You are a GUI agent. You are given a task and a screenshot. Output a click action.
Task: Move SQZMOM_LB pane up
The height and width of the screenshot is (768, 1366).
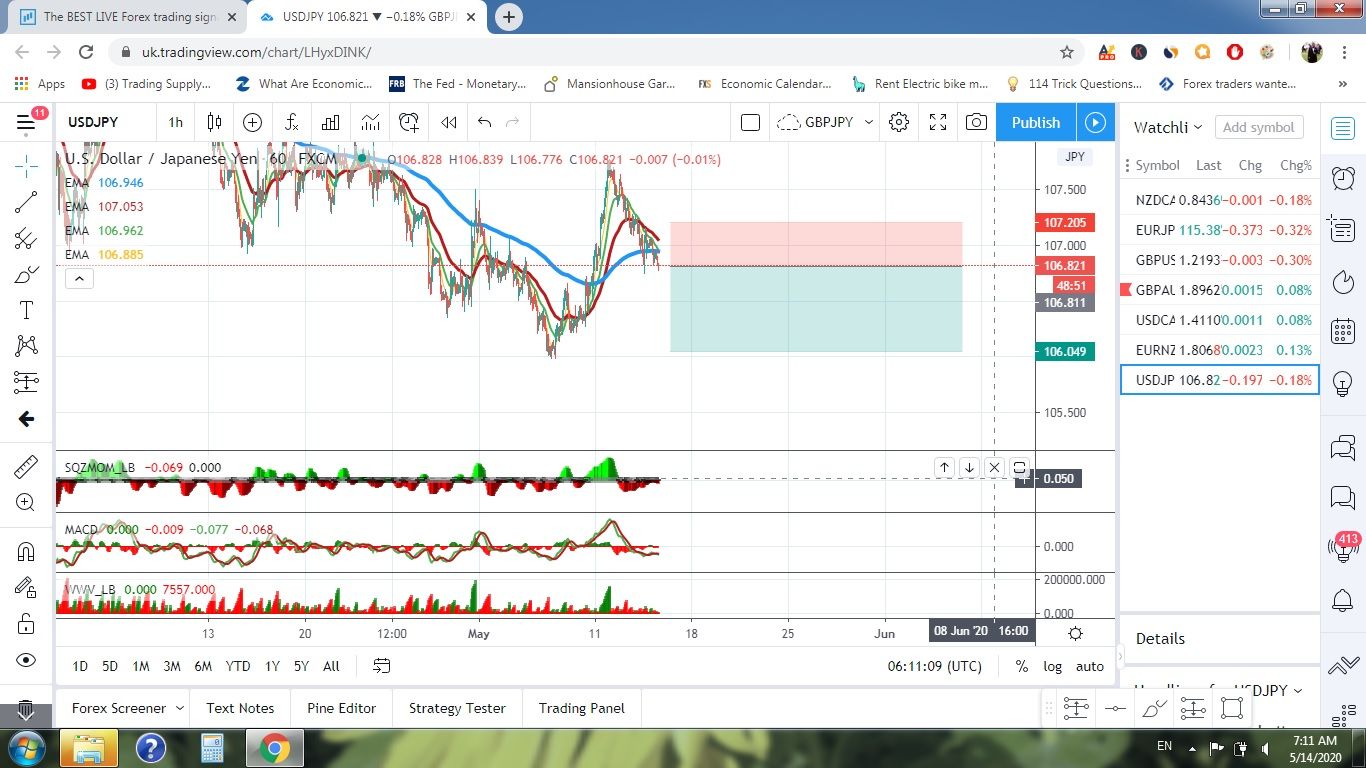tap(944, 467)
